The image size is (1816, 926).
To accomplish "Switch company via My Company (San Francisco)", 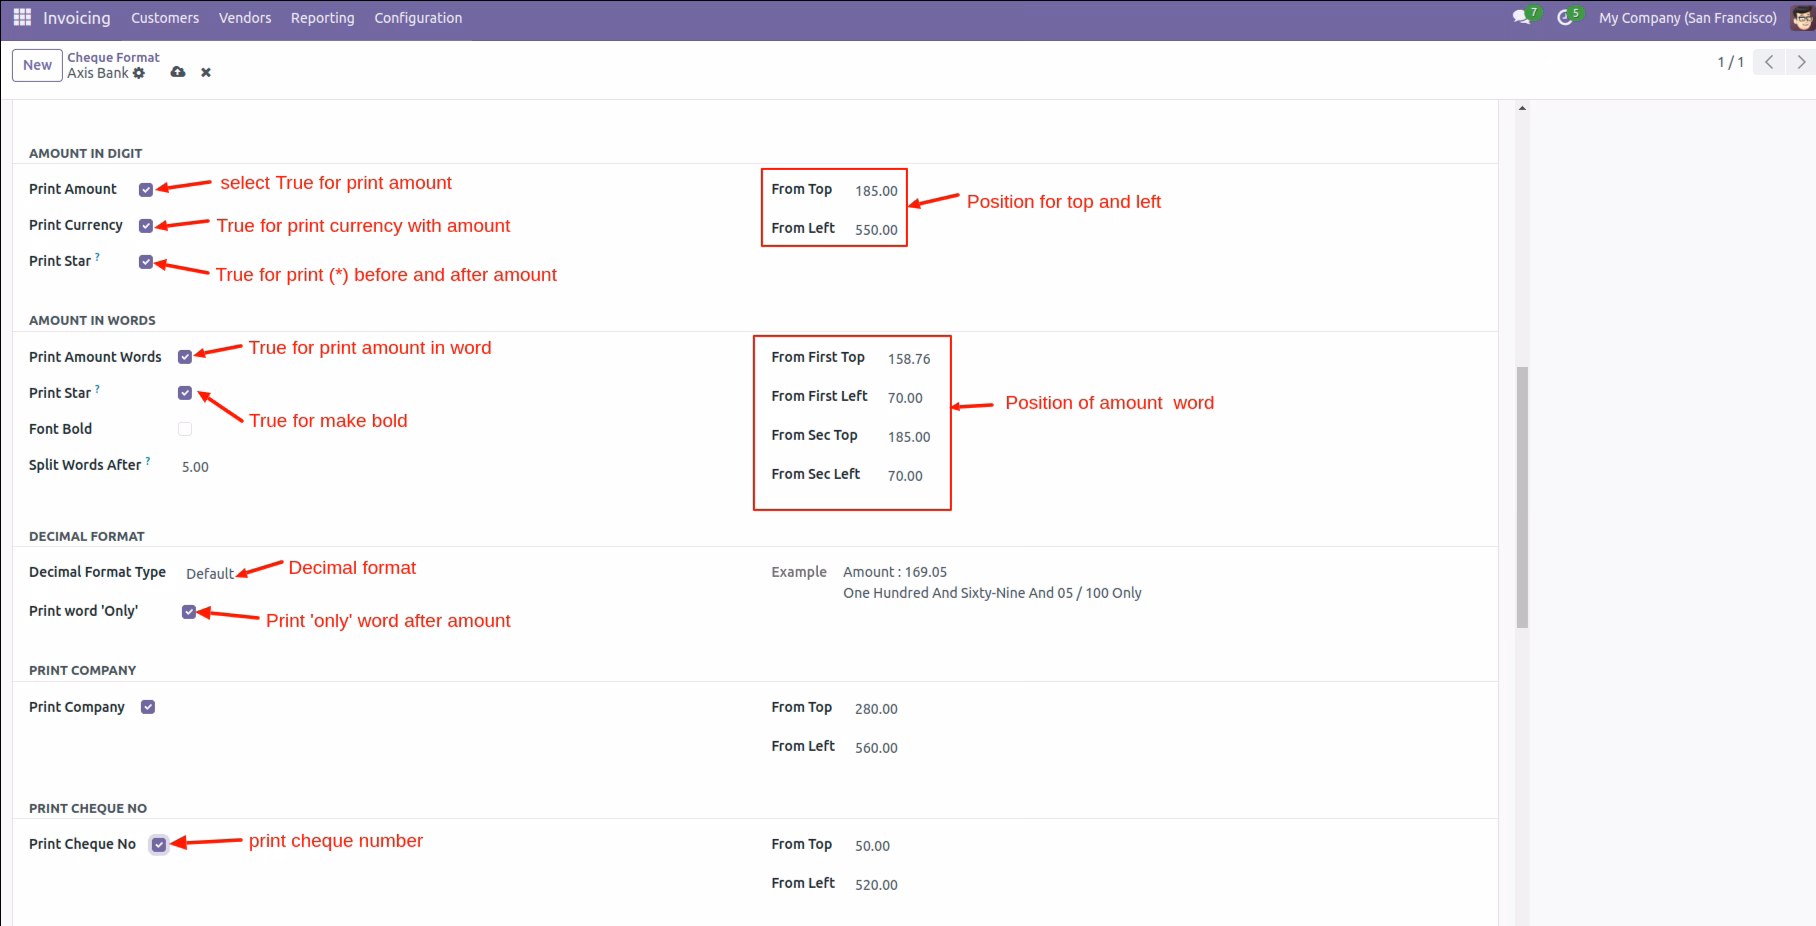I will pos(1687,18).
